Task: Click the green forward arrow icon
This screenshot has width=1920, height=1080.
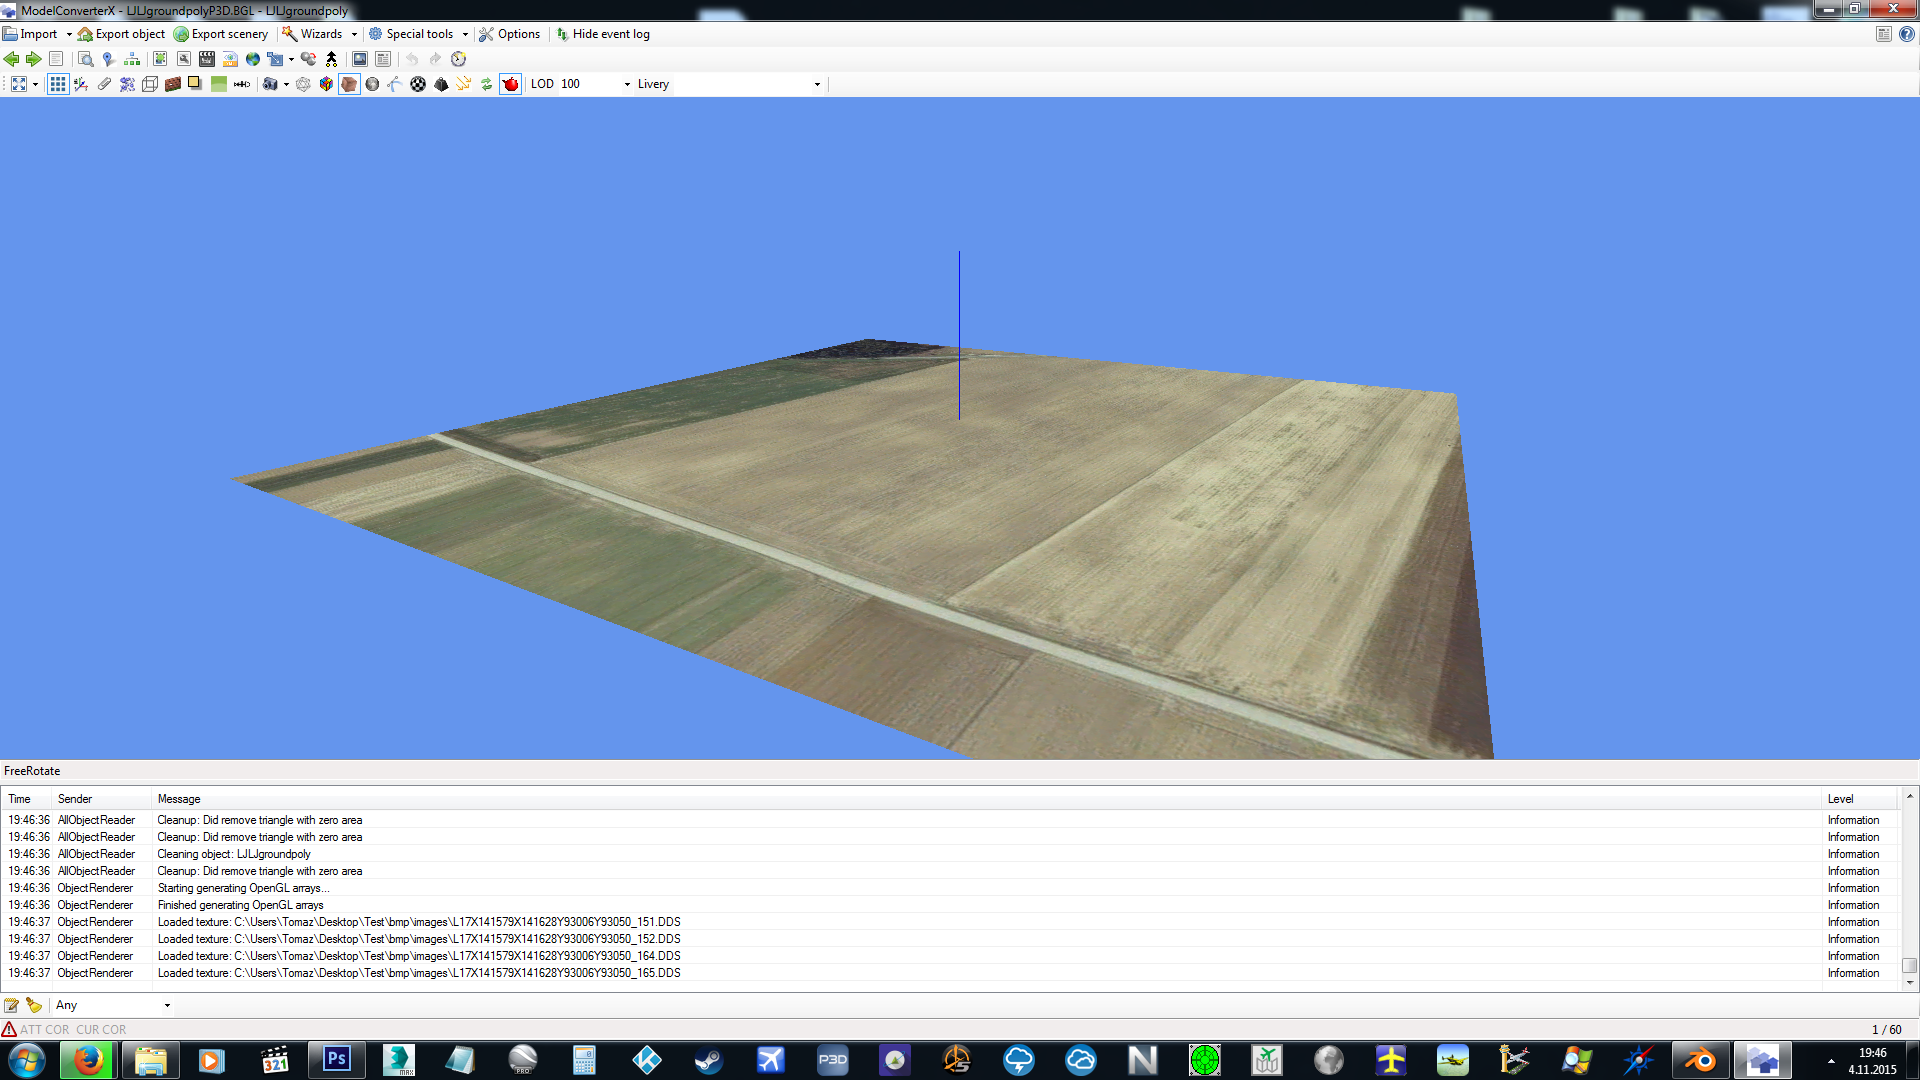Action: pos(33,59)
